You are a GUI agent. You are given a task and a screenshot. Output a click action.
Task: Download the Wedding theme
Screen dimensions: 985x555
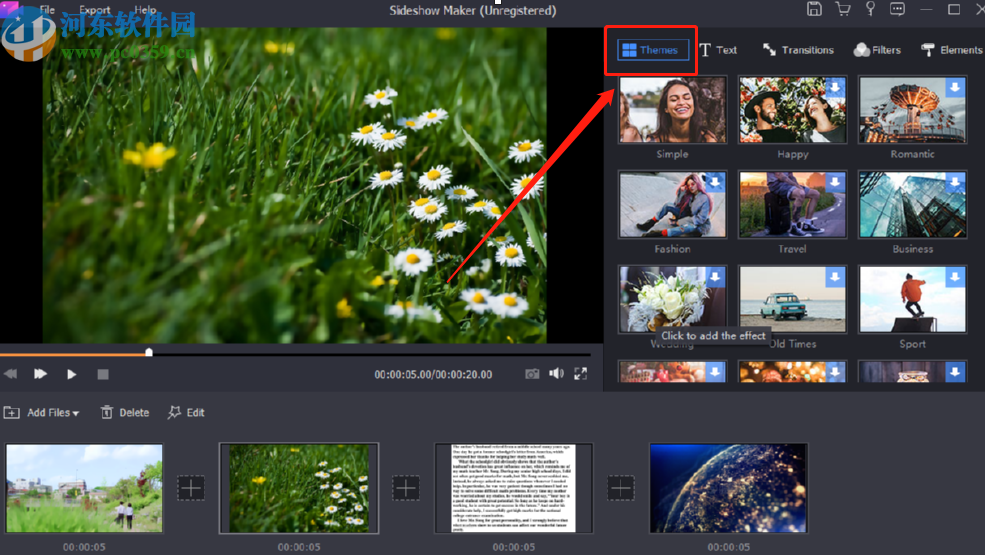(715, 277)
